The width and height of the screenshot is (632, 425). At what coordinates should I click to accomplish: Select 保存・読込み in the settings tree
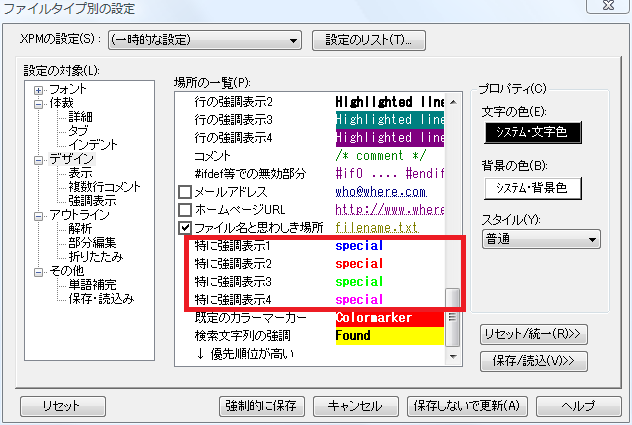101,298
